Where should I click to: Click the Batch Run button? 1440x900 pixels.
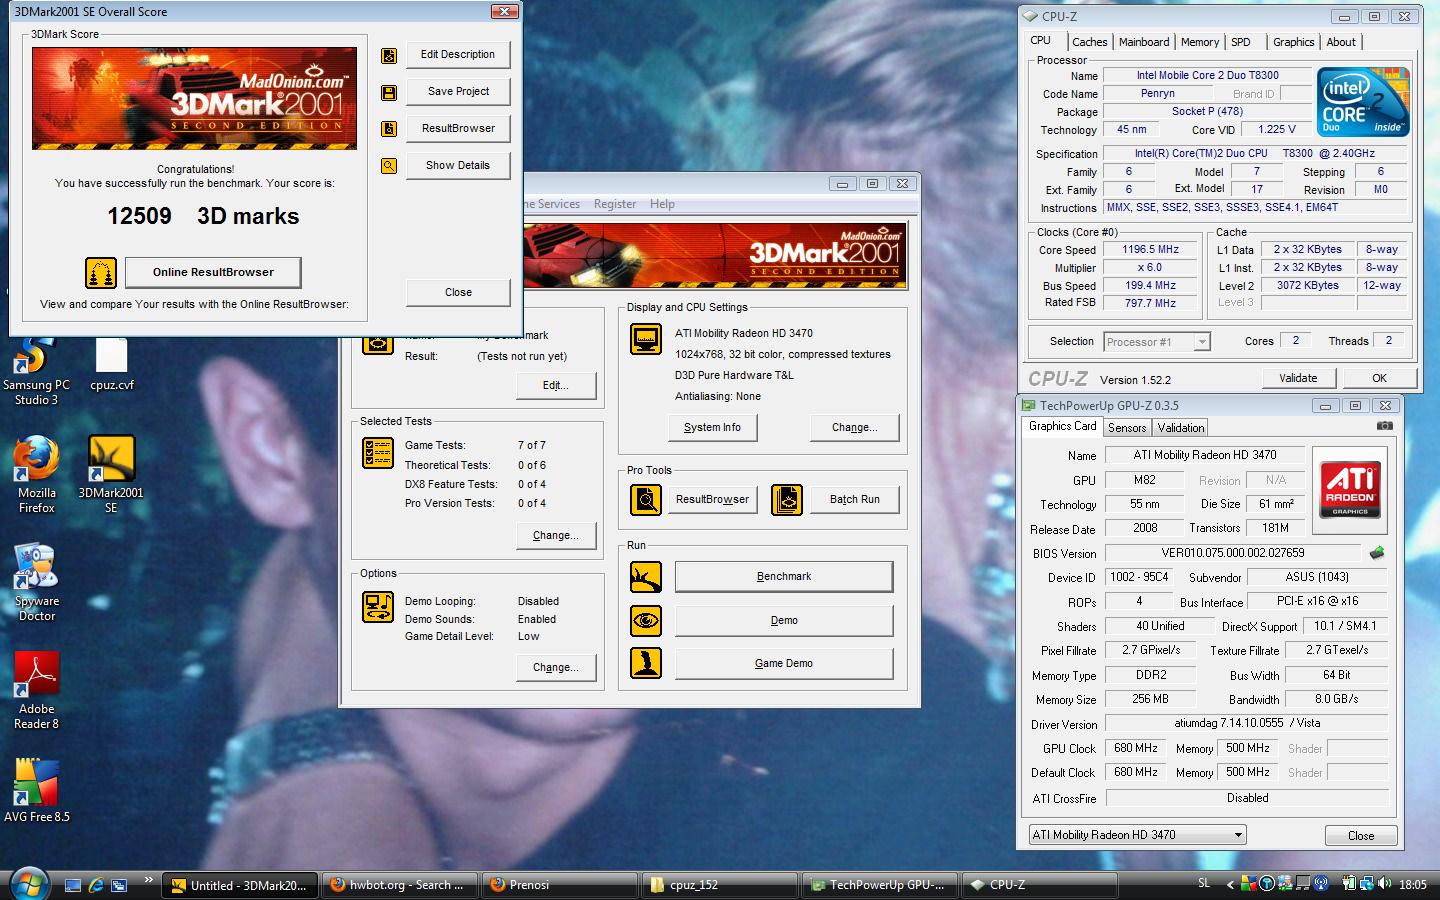tap(855, 500)
